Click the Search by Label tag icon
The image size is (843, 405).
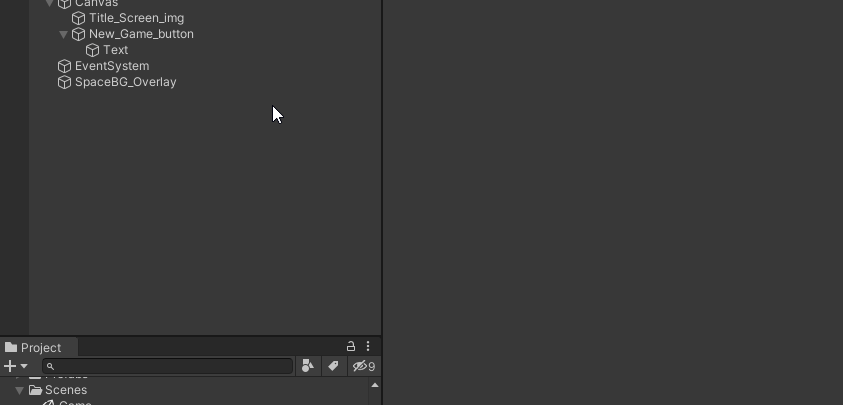click(333, 366)
